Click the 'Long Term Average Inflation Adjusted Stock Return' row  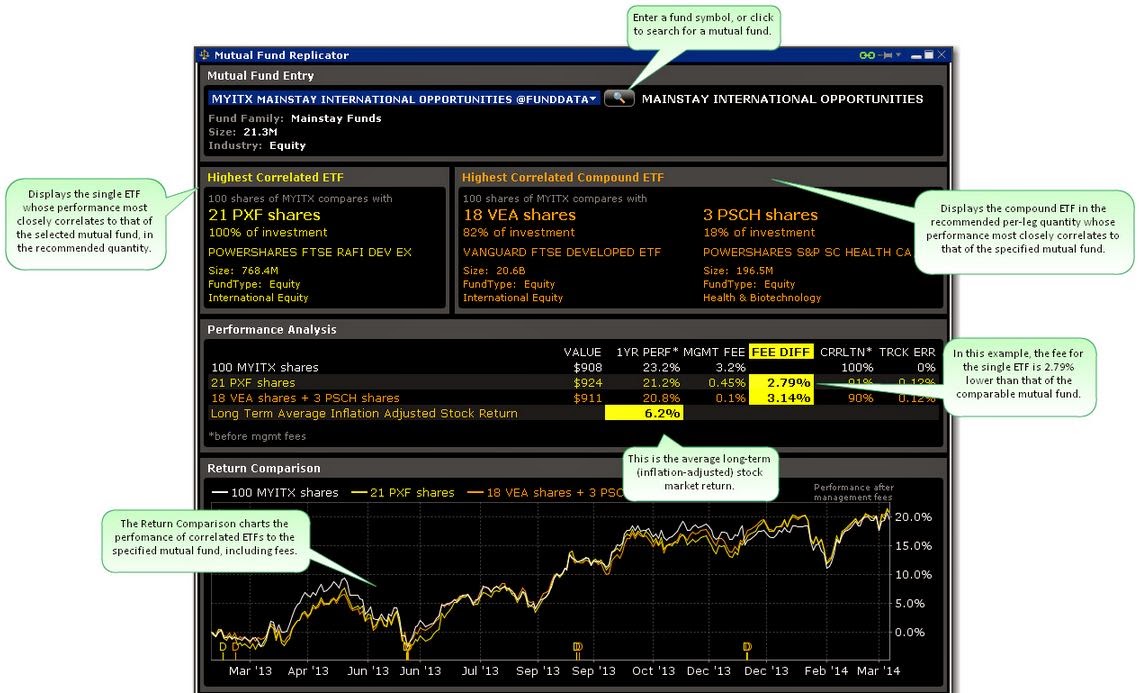click(573, 413)
